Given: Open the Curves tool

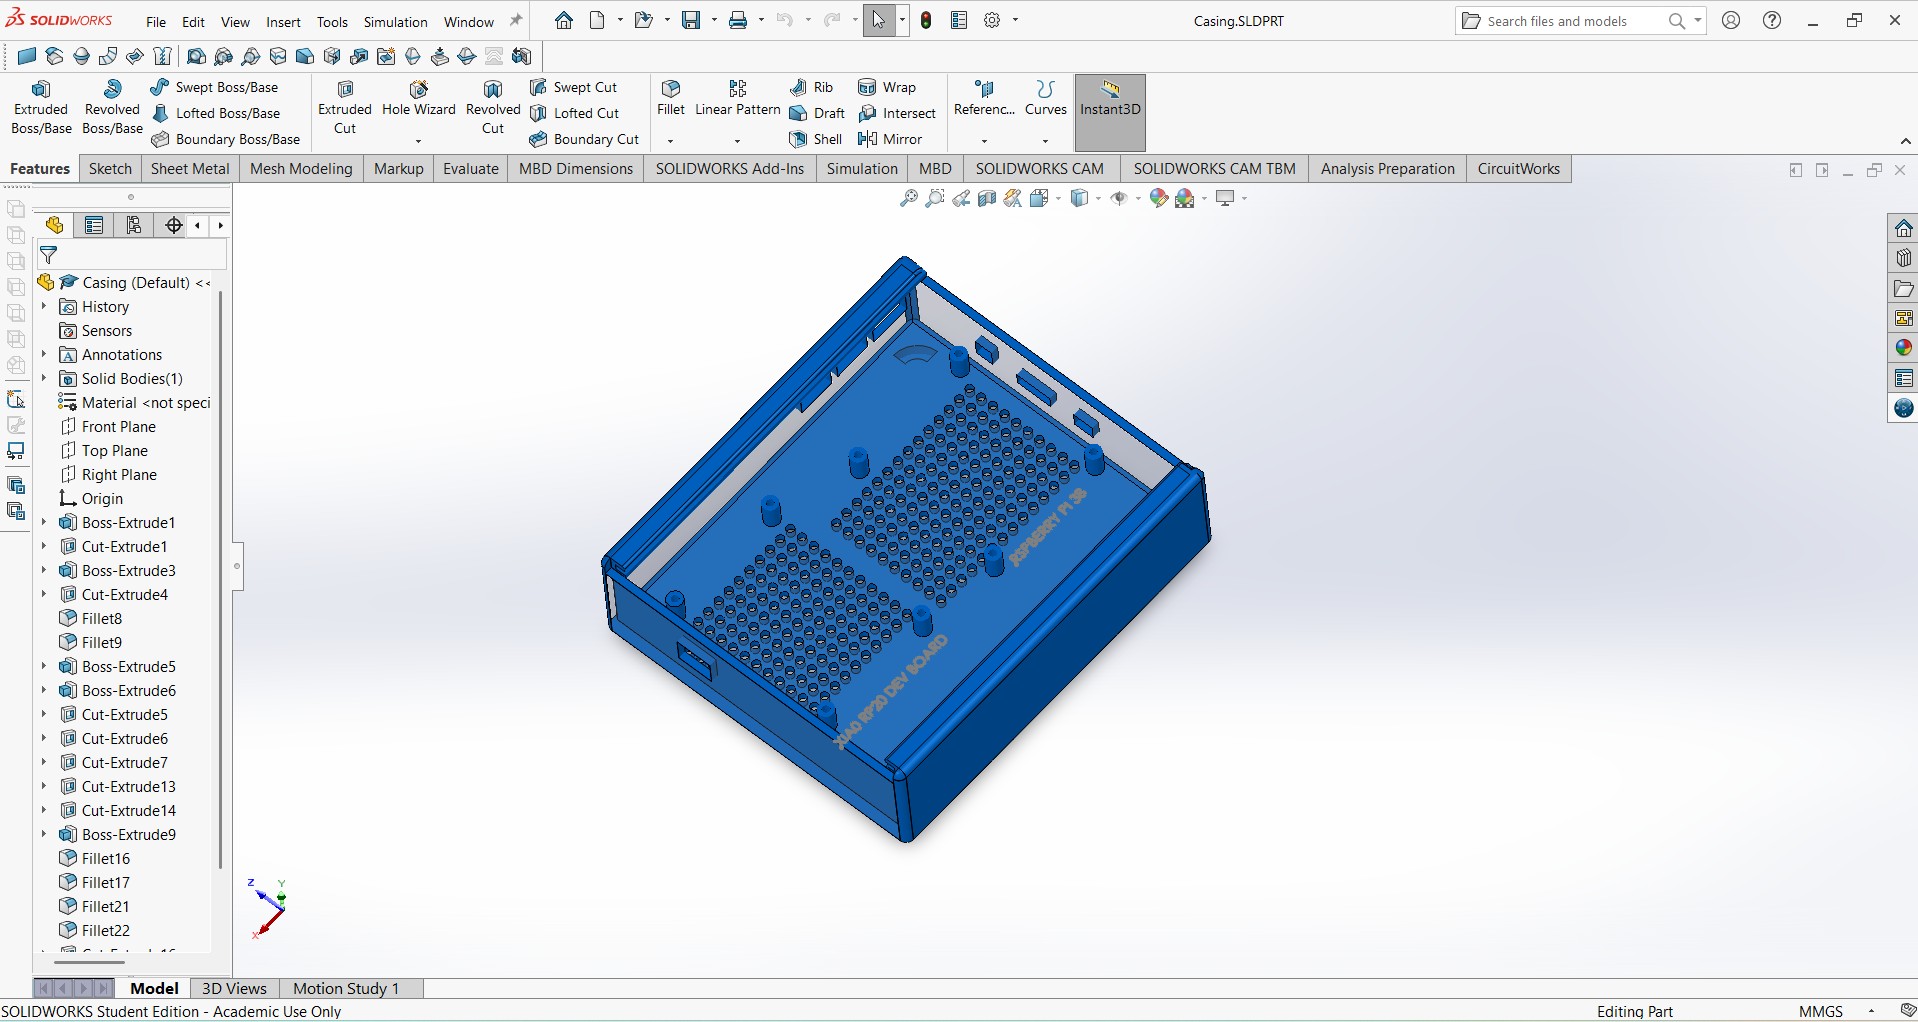Looking at the screenshot, I should click(1046, 99).
